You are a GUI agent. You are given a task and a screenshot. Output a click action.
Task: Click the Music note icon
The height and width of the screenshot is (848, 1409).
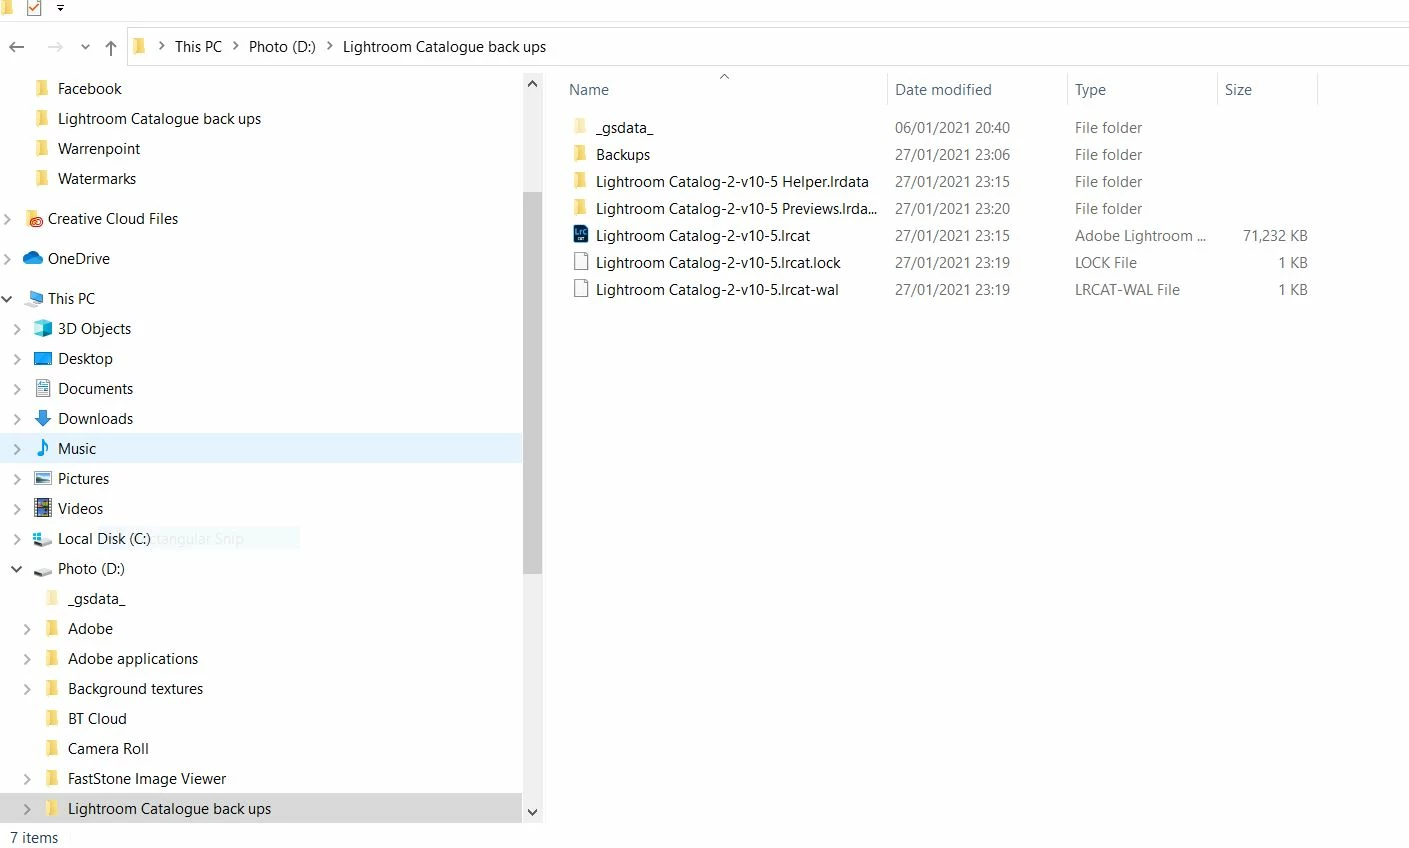[x=43, y=448]
